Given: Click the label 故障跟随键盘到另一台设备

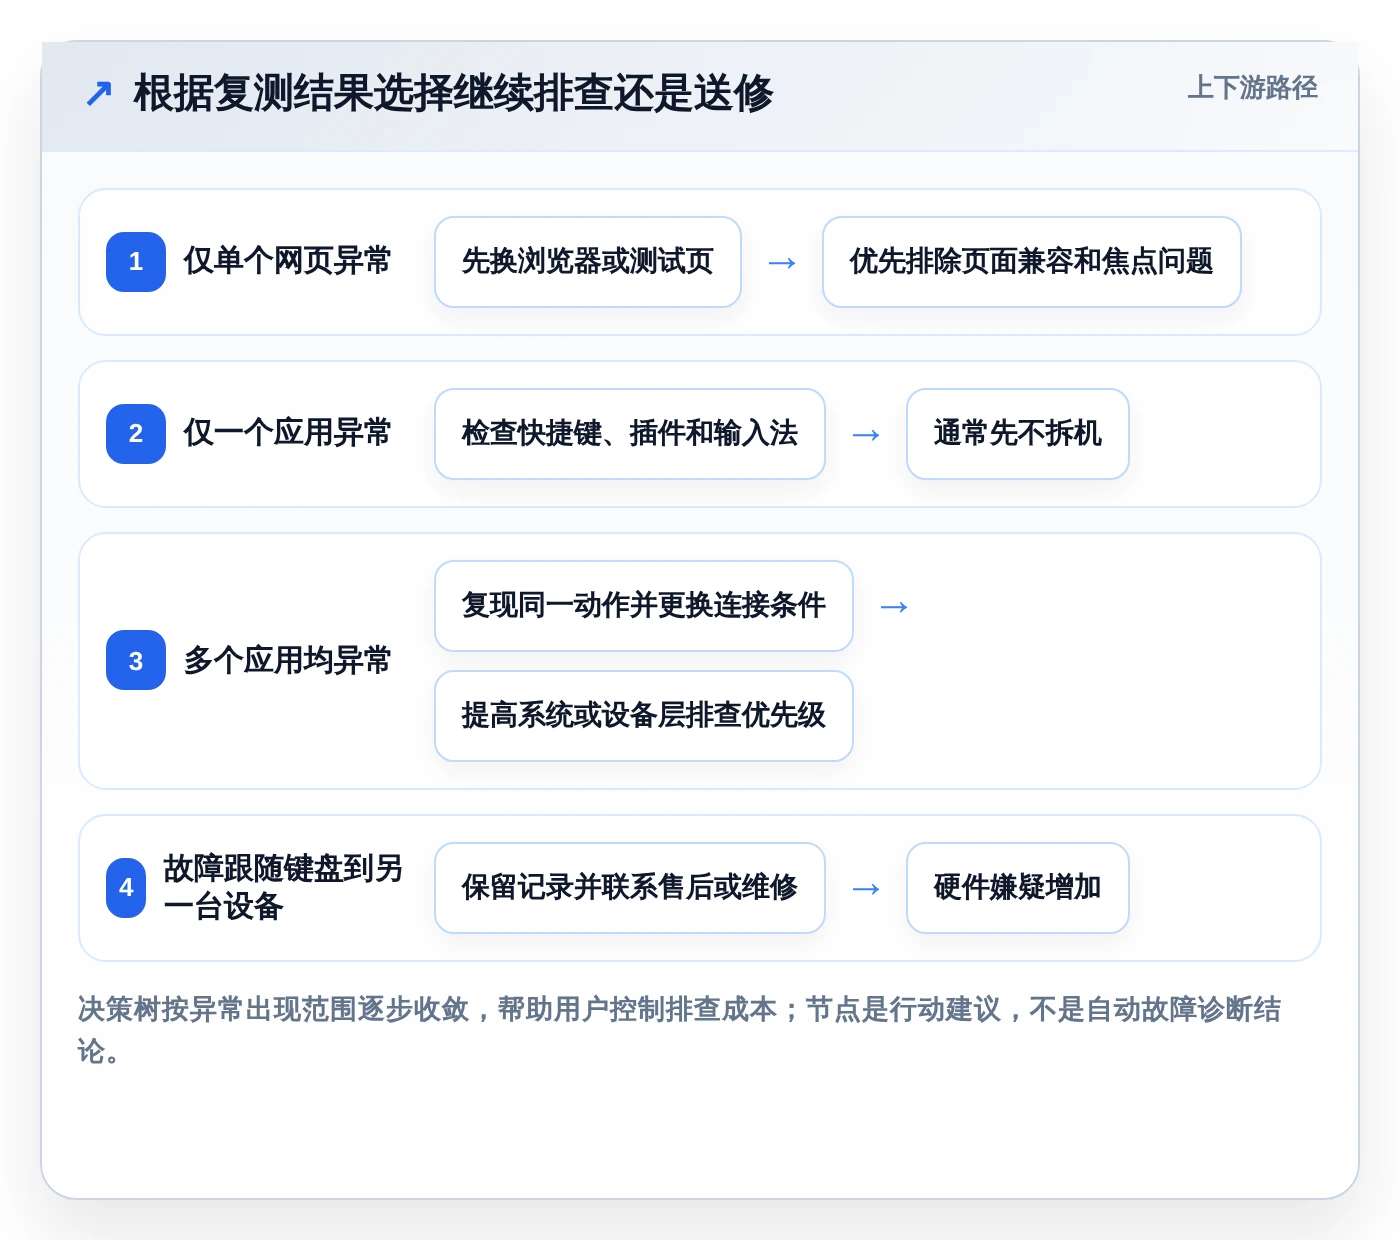Looking at the screenshot, I should (x=283, y=888).
